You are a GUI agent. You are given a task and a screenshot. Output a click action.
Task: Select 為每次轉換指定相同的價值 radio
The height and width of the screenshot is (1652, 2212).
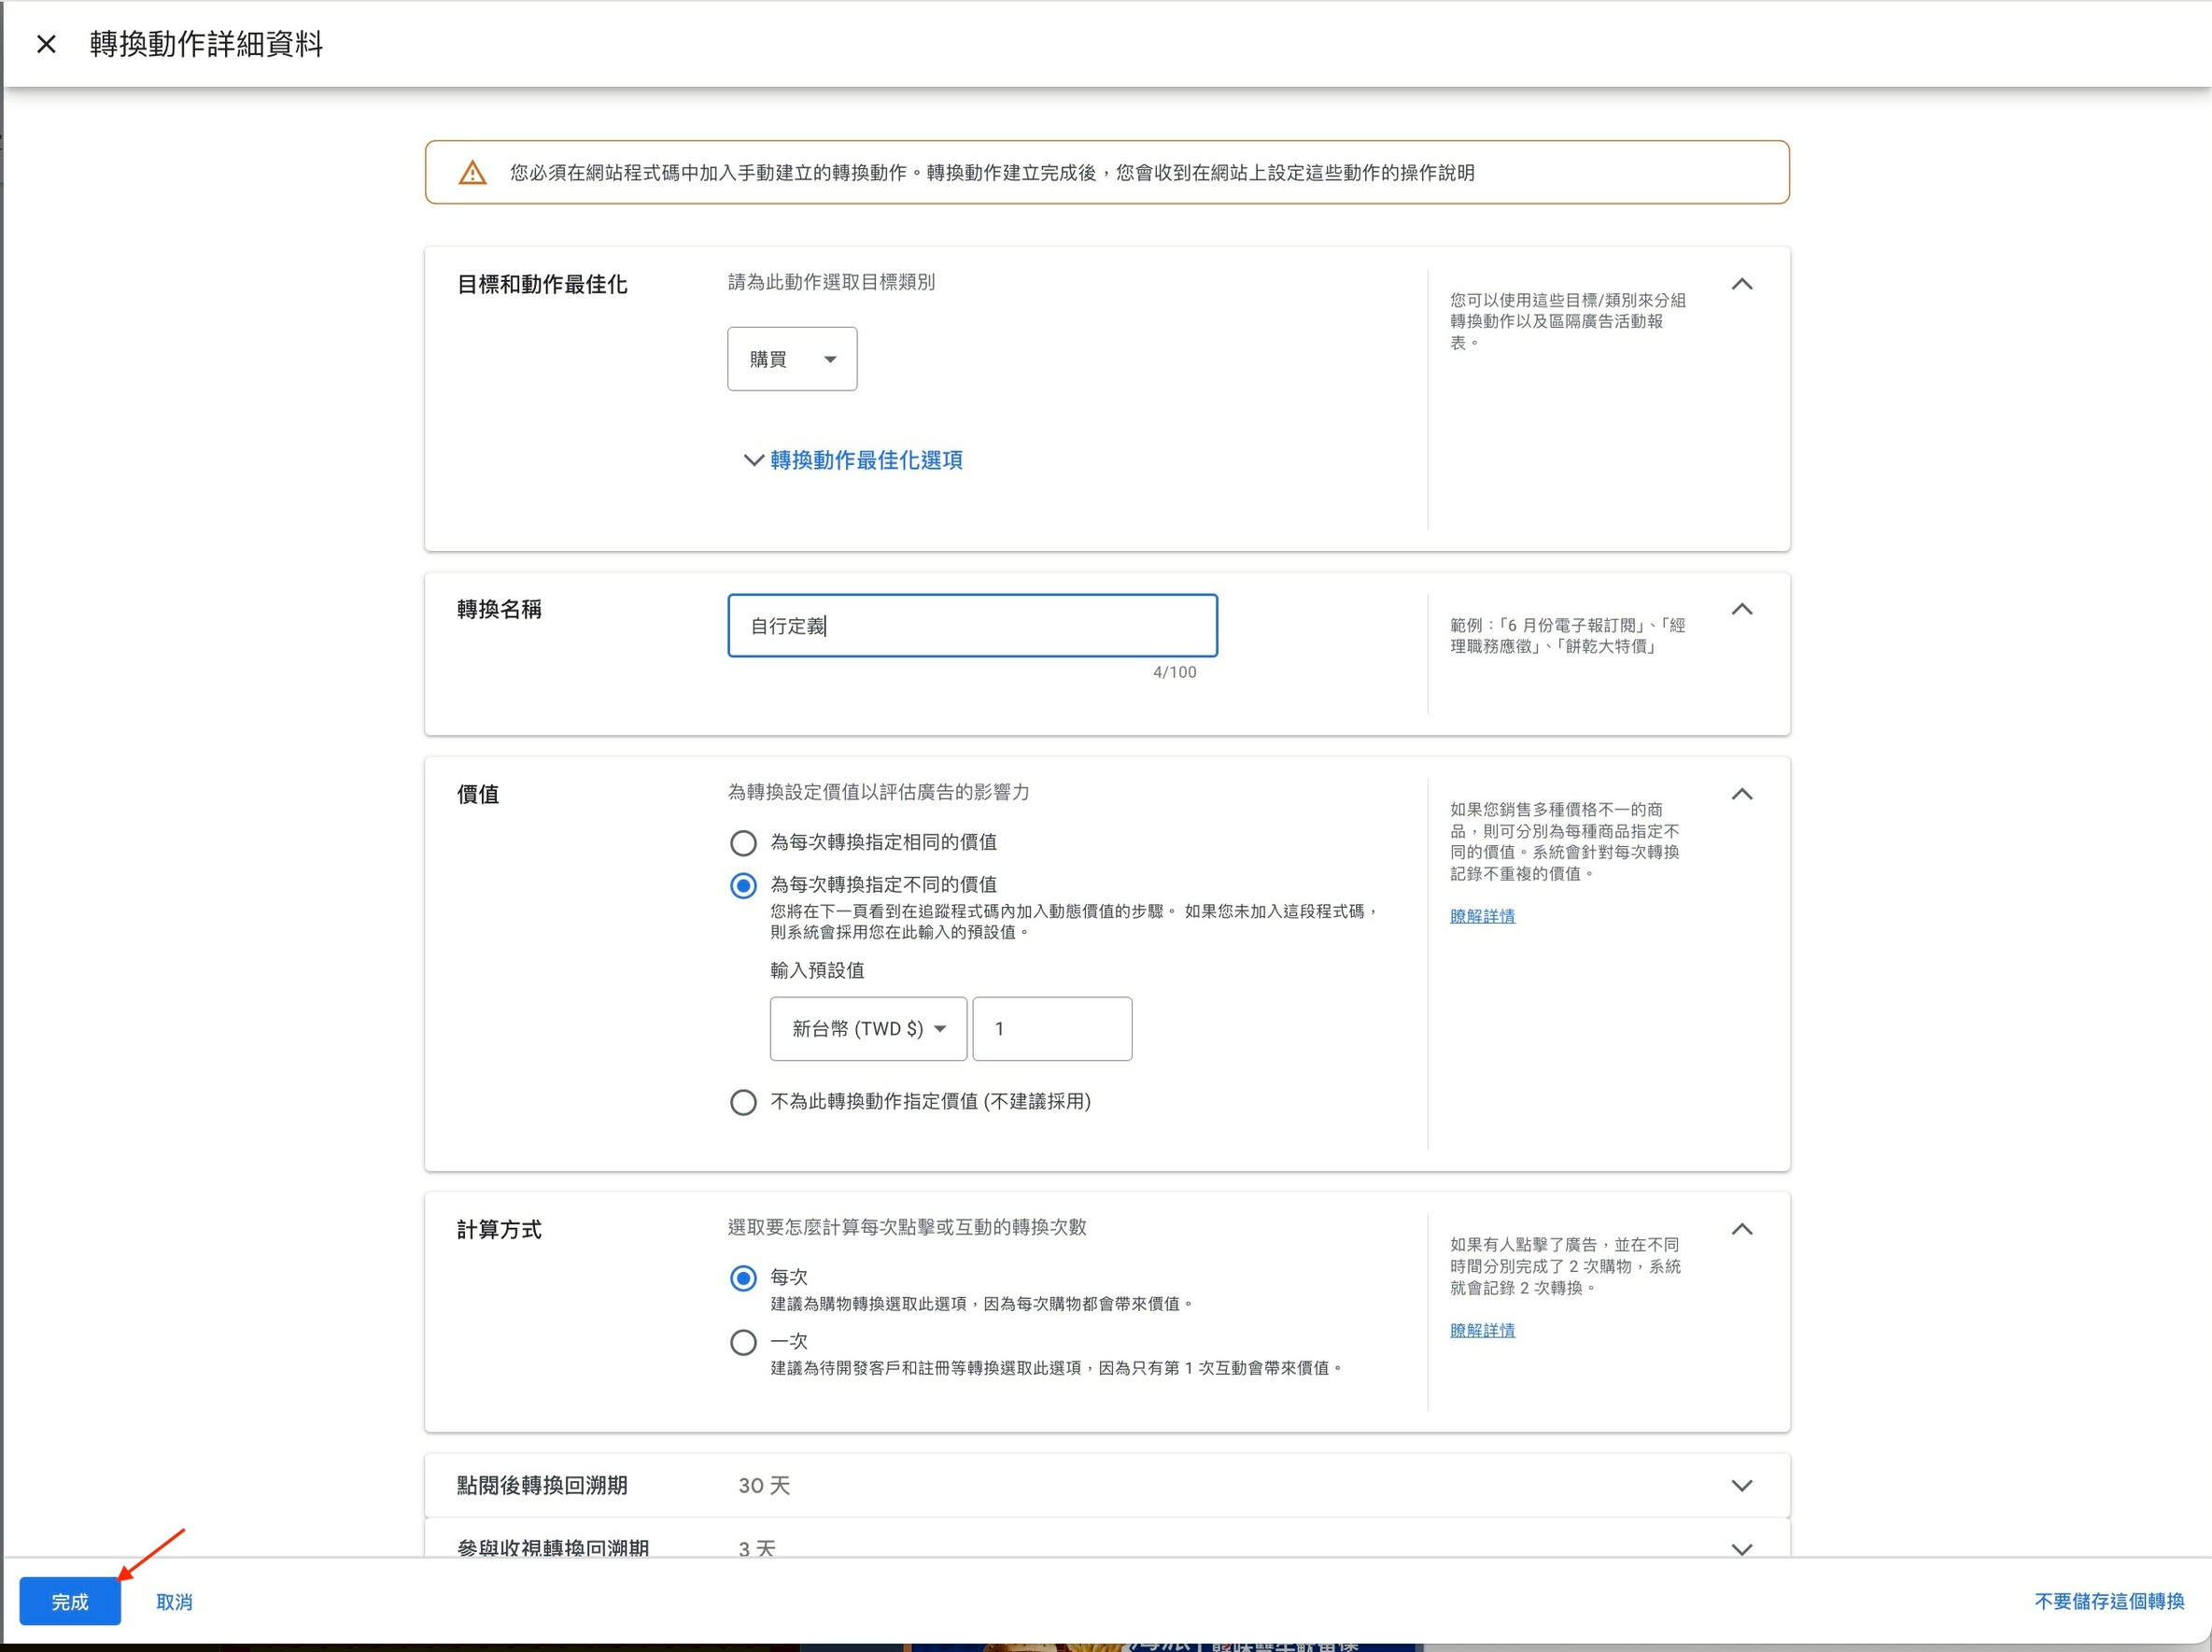coord(743,843)
